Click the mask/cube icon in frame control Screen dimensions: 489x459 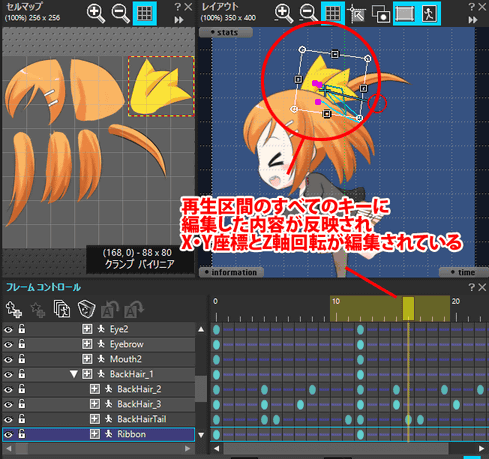pos(86,309)
